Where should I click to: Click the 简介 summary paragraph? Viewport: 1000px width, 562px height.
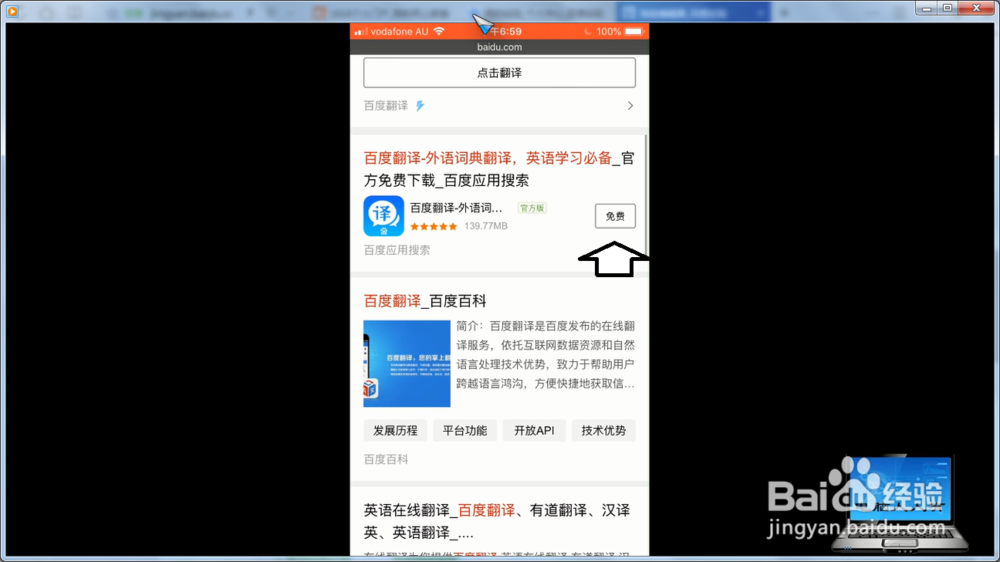pos(545,355)
